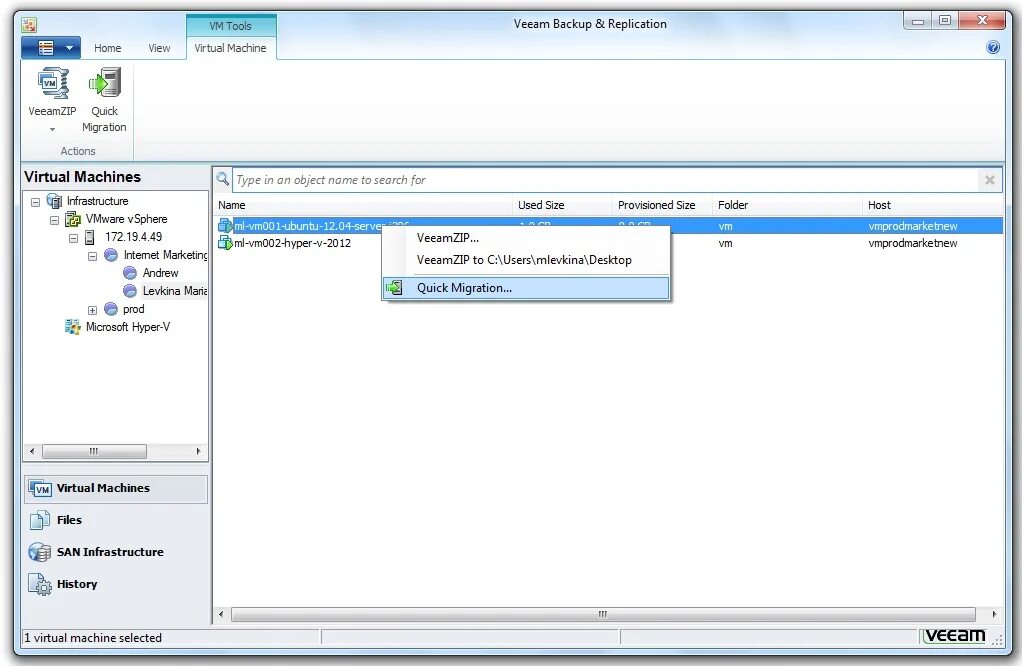Click tree panel scroll left arrow
1022x666 pixels.
click(32, 451)
